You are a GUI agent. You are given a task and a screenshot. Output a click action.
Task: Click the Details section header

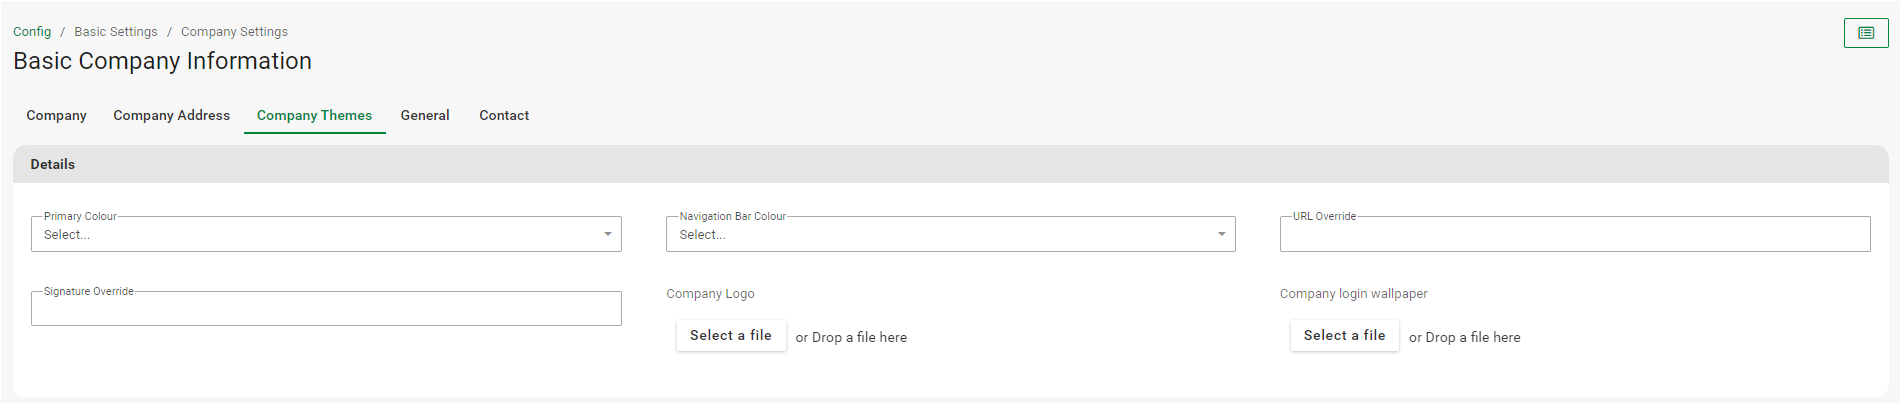tap(52, 164)
